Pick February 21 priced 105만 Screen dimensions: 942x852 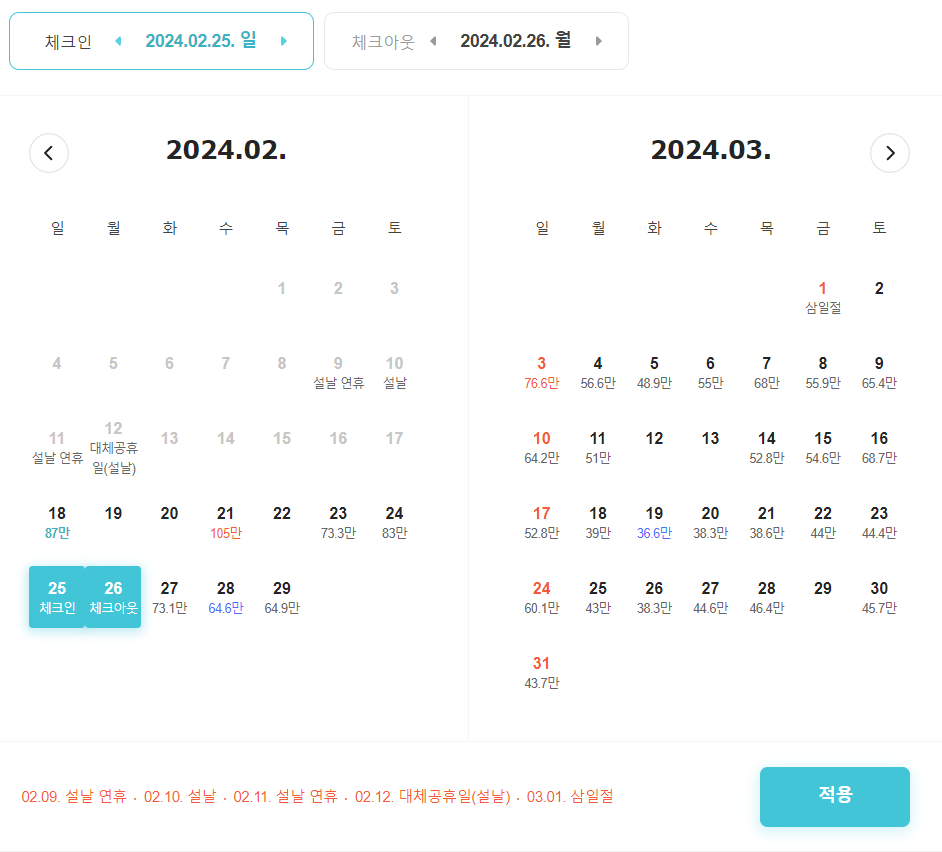[x=225, y=522]
